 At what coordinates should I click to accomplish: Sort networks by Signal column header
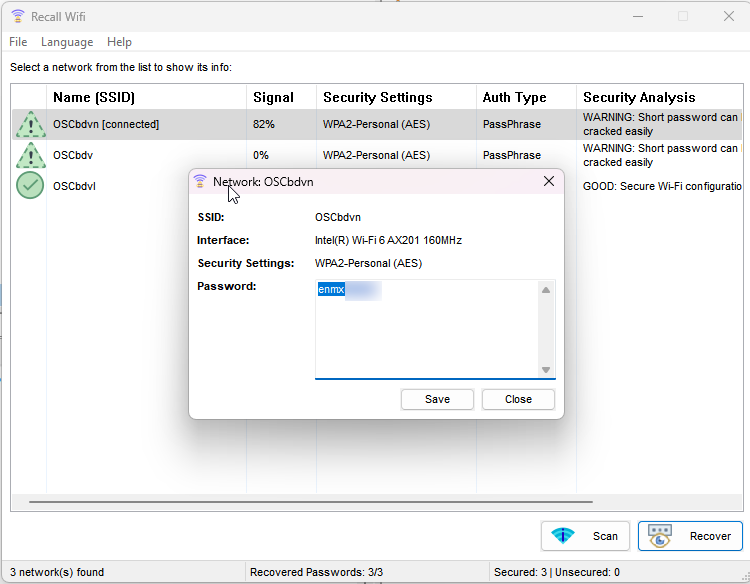pyautogui.click(x=273, y=97)
